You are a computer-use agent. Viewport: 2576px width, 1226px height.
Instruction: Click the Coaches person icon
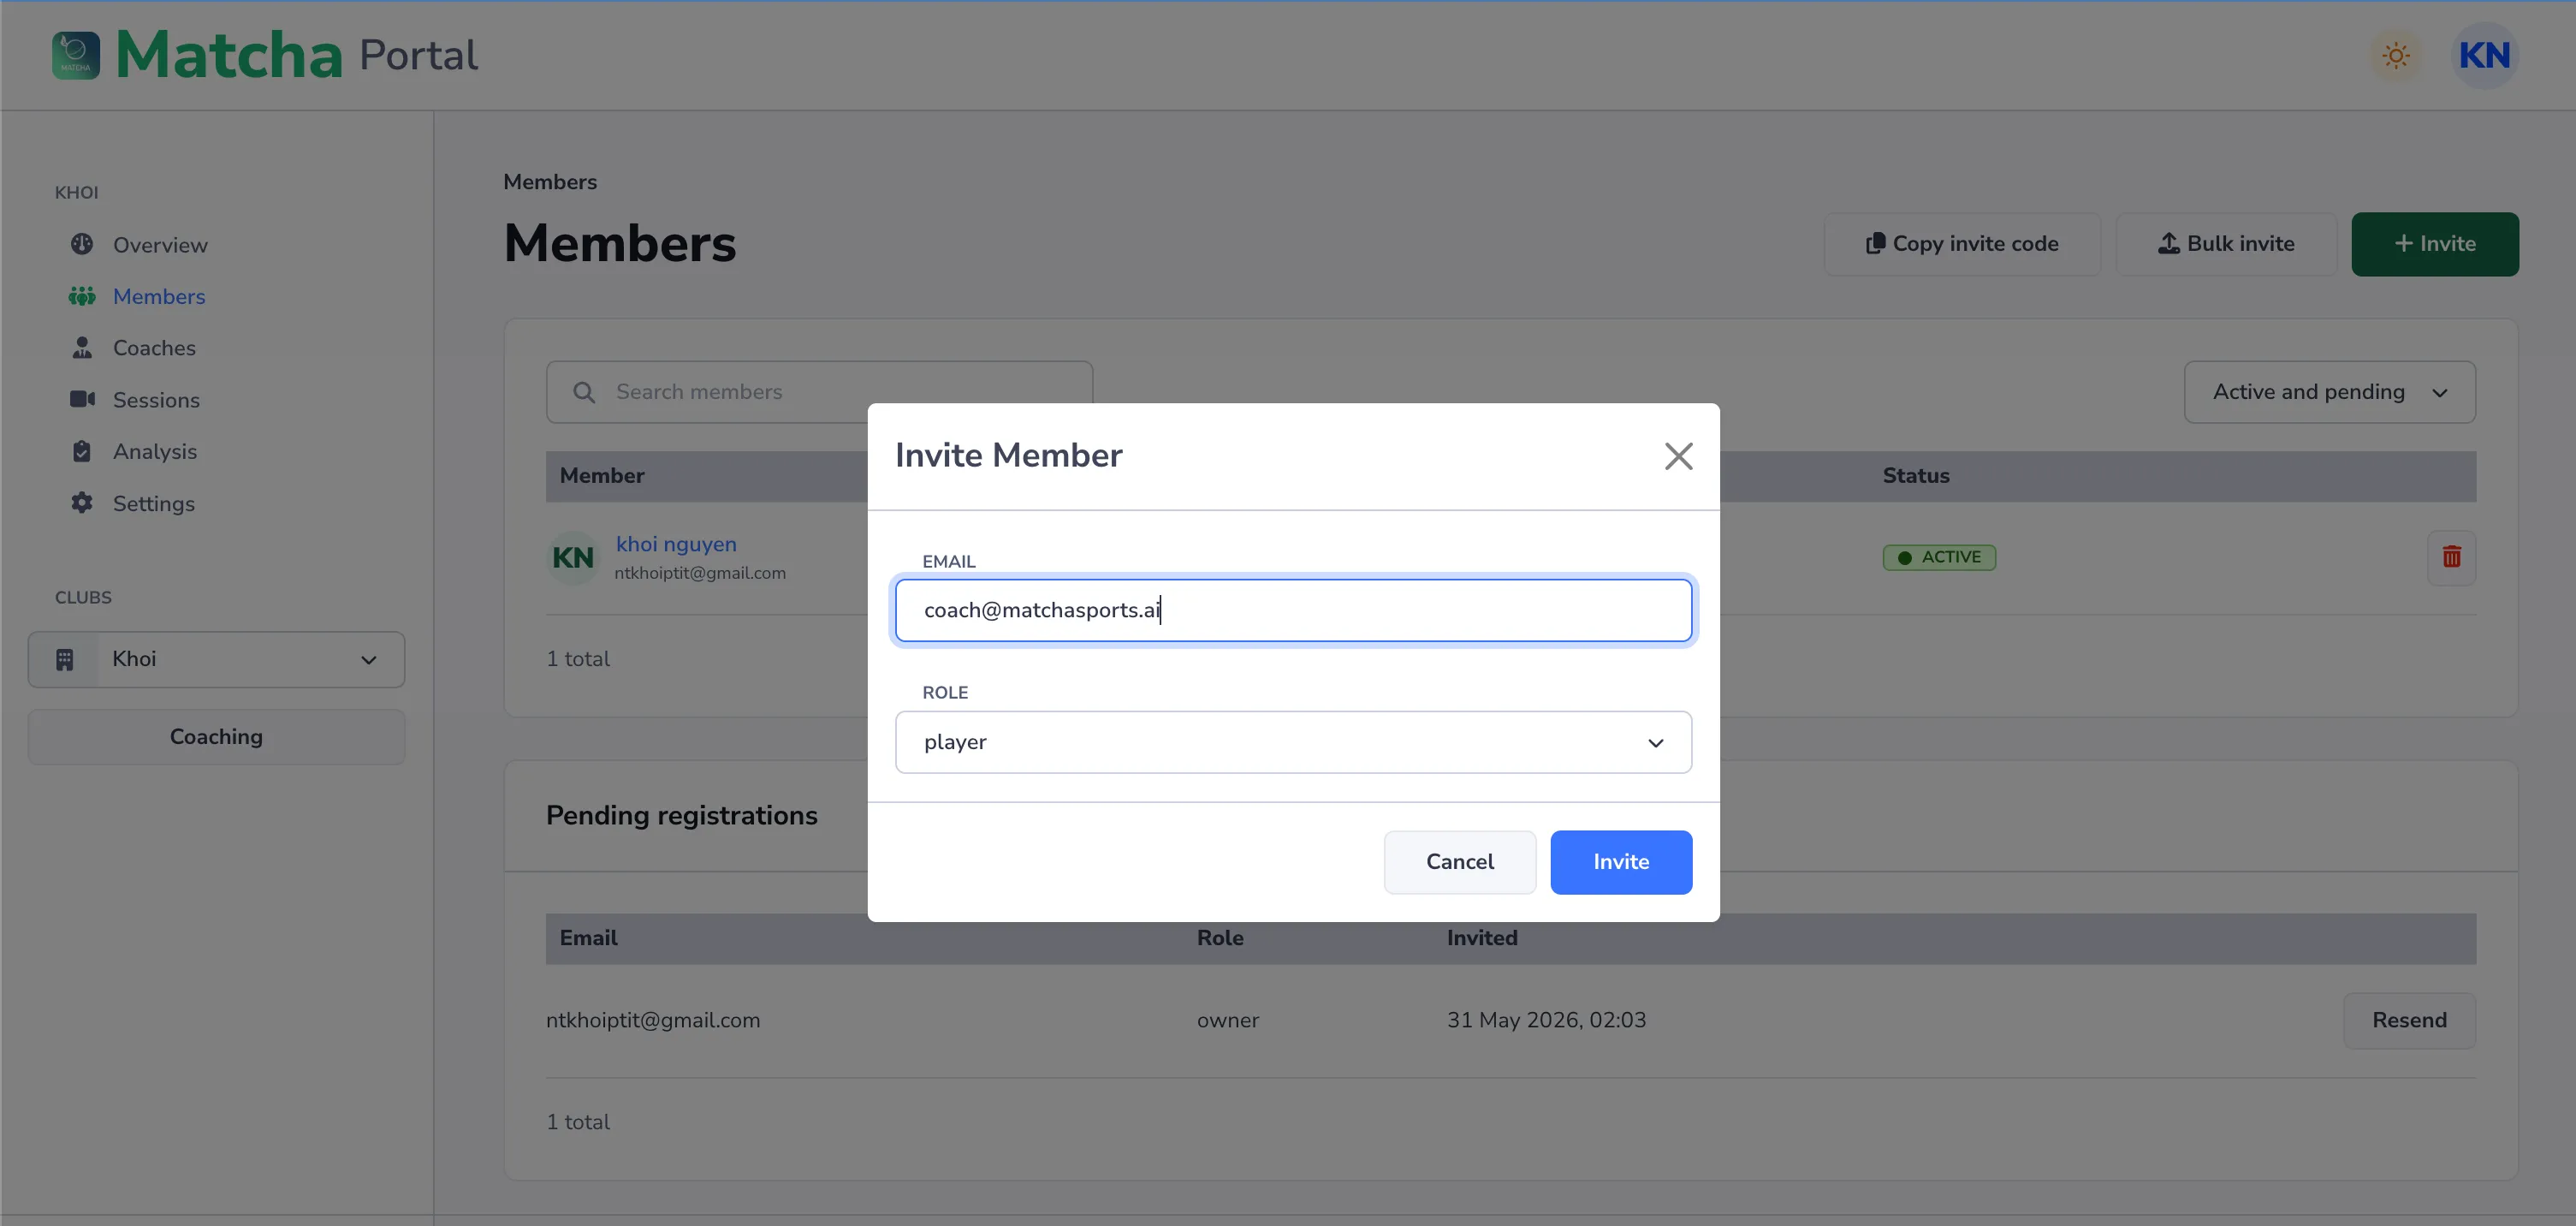tap(82, 347)
